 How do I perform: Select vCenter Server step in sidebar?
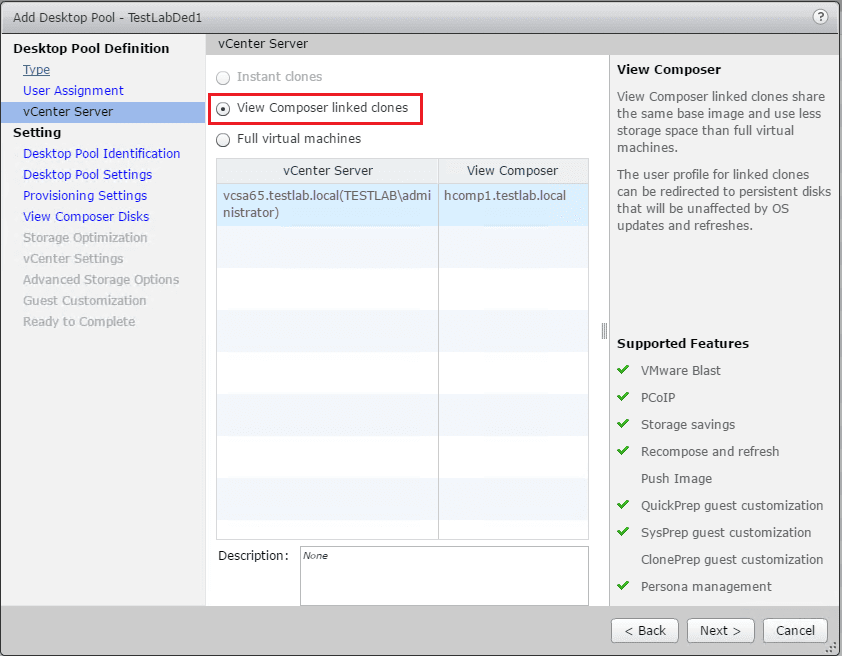(103, 112)
